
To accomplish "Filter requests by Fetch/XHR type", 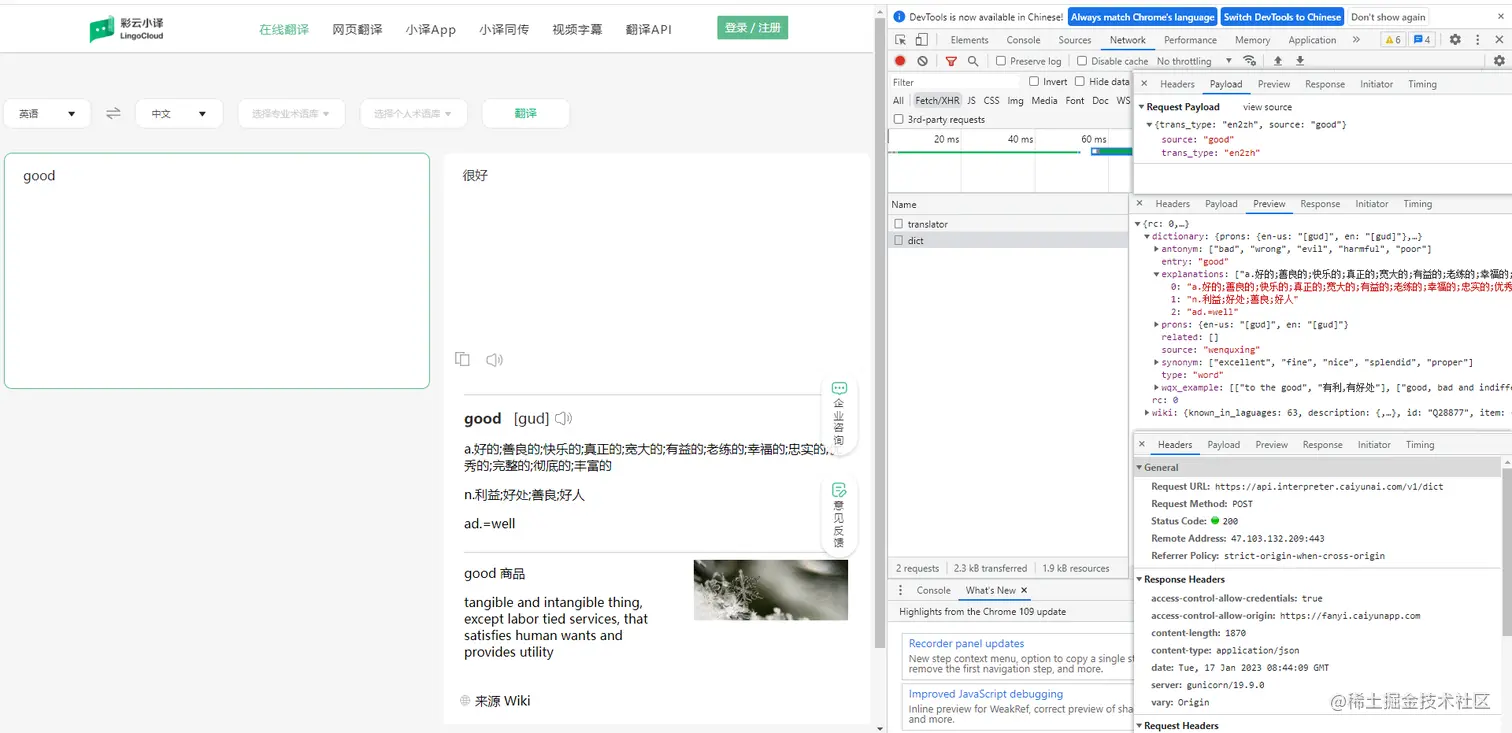I will pos(937,101).
